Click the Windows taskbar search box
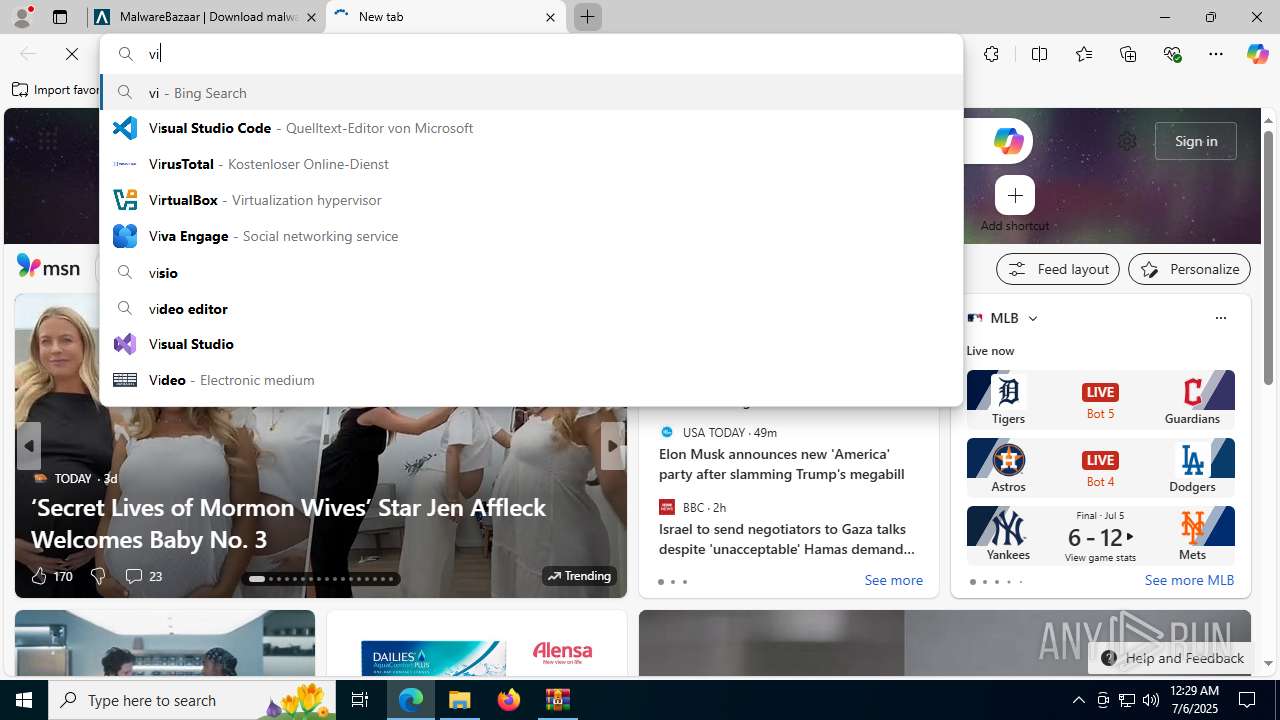Viewport: 1280px width, 720px height. (192, 700)
